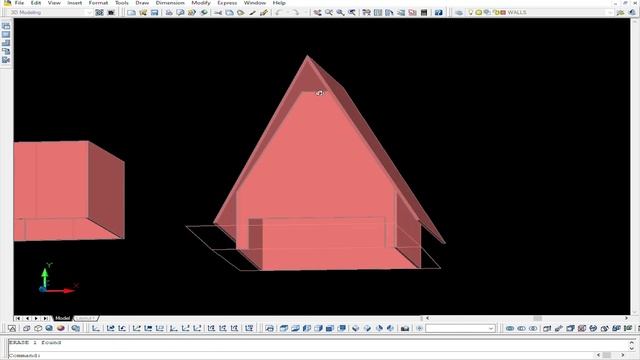The image size is (640, 360).
Task: Click the Union solids icon
Action: pyautogui.click(x=510, y=328)
